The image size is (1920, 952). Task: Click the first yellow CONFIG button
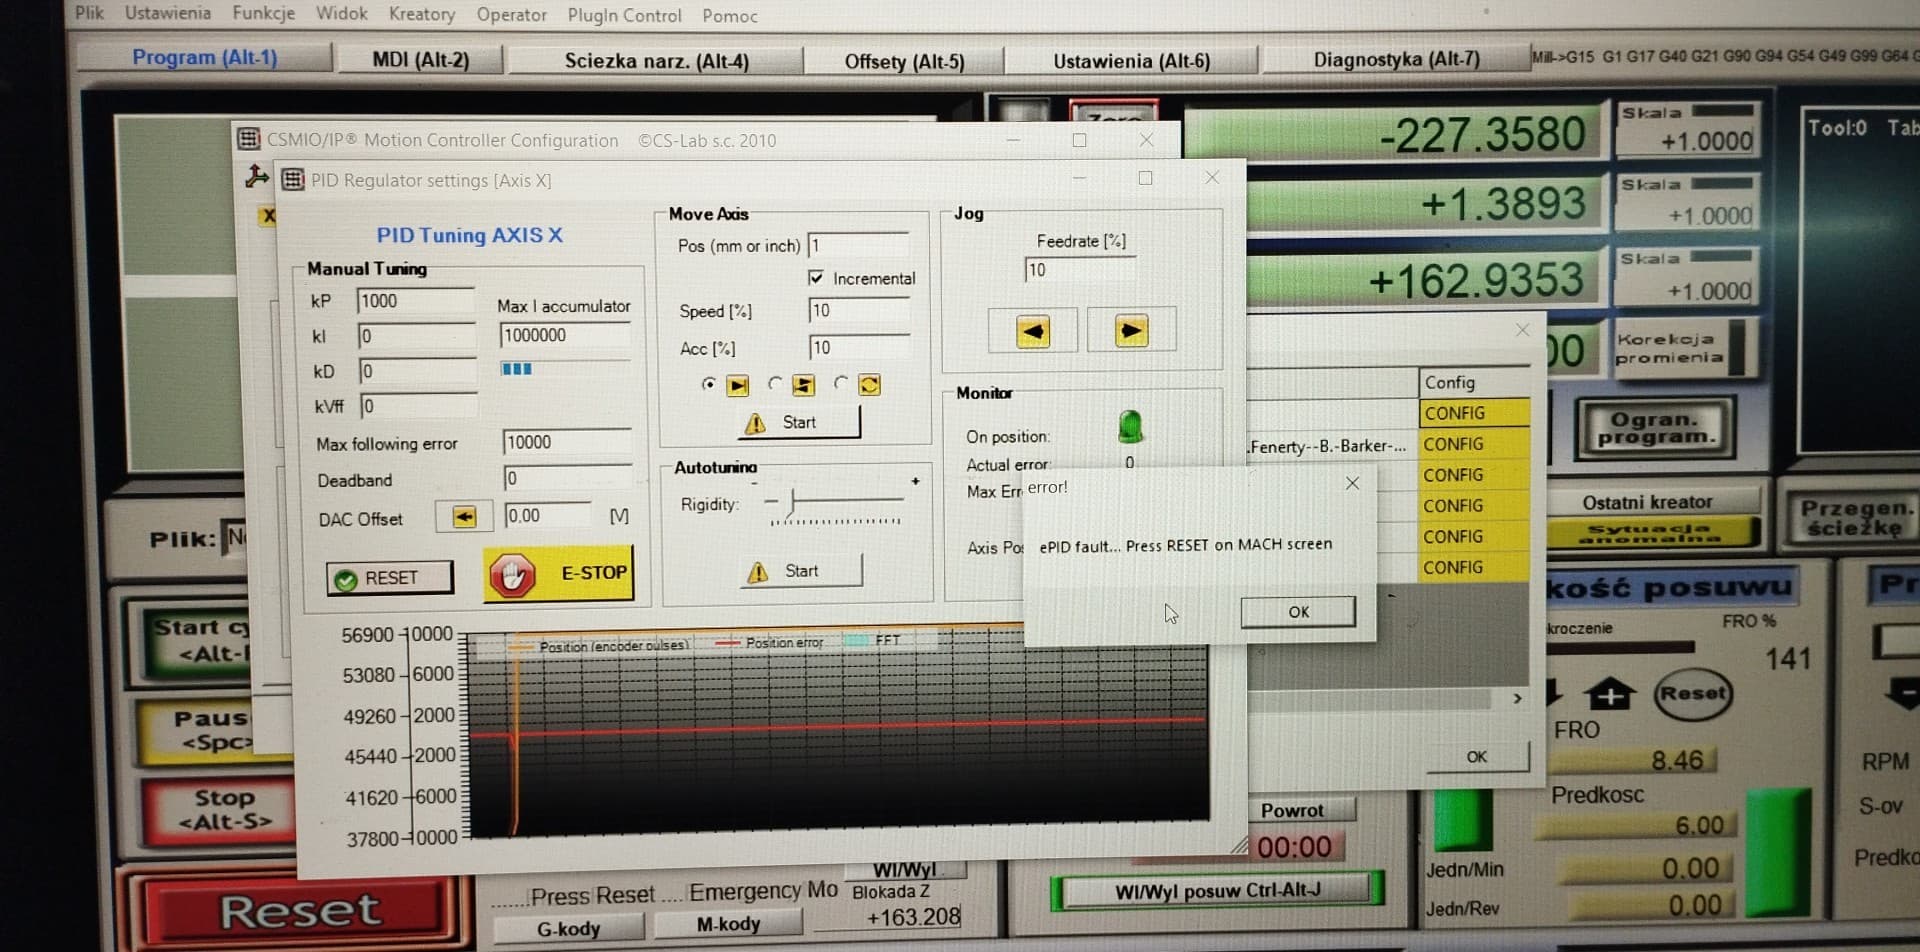point(1473,413)
